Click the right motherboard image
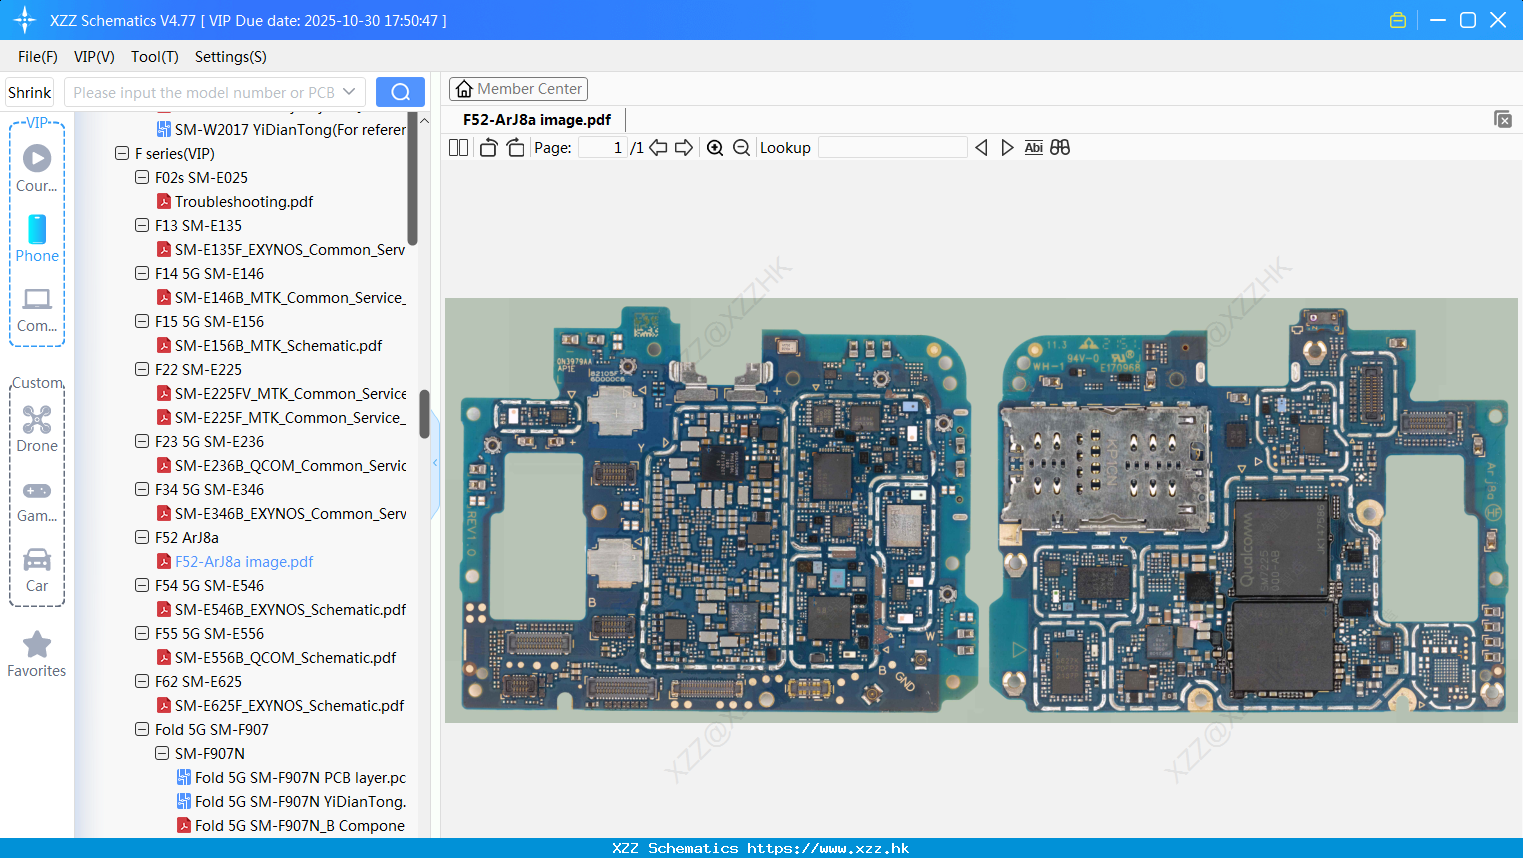 [1250, 508]
